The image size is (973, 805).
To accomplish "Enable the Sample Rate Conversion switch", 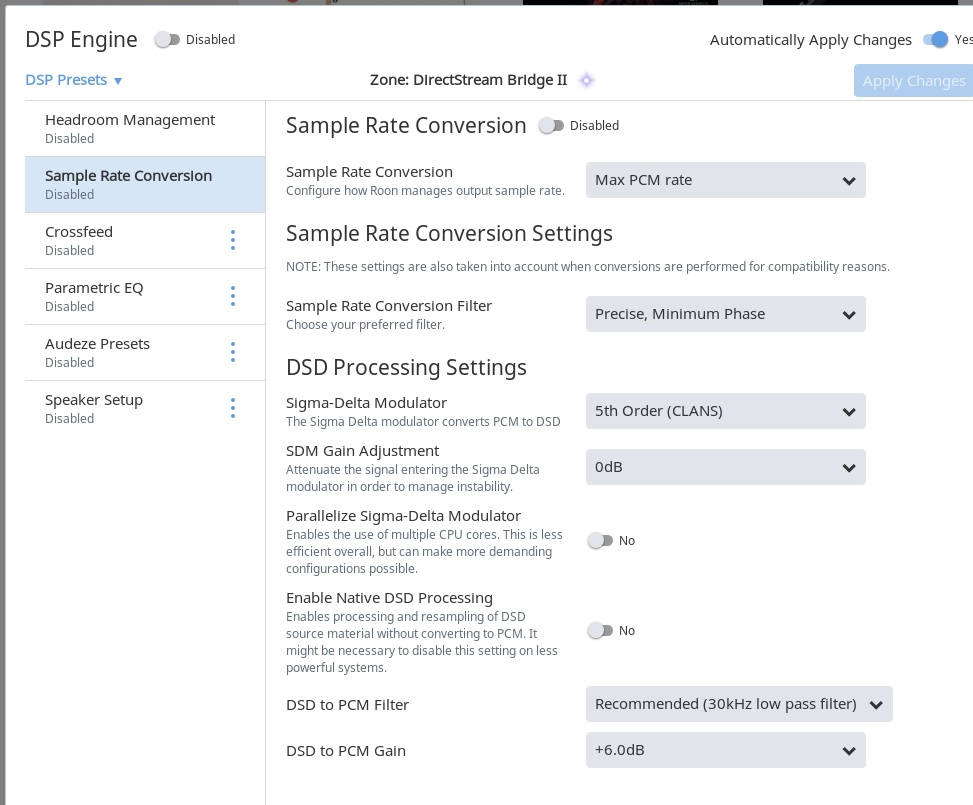I will (x=551, y=126).
